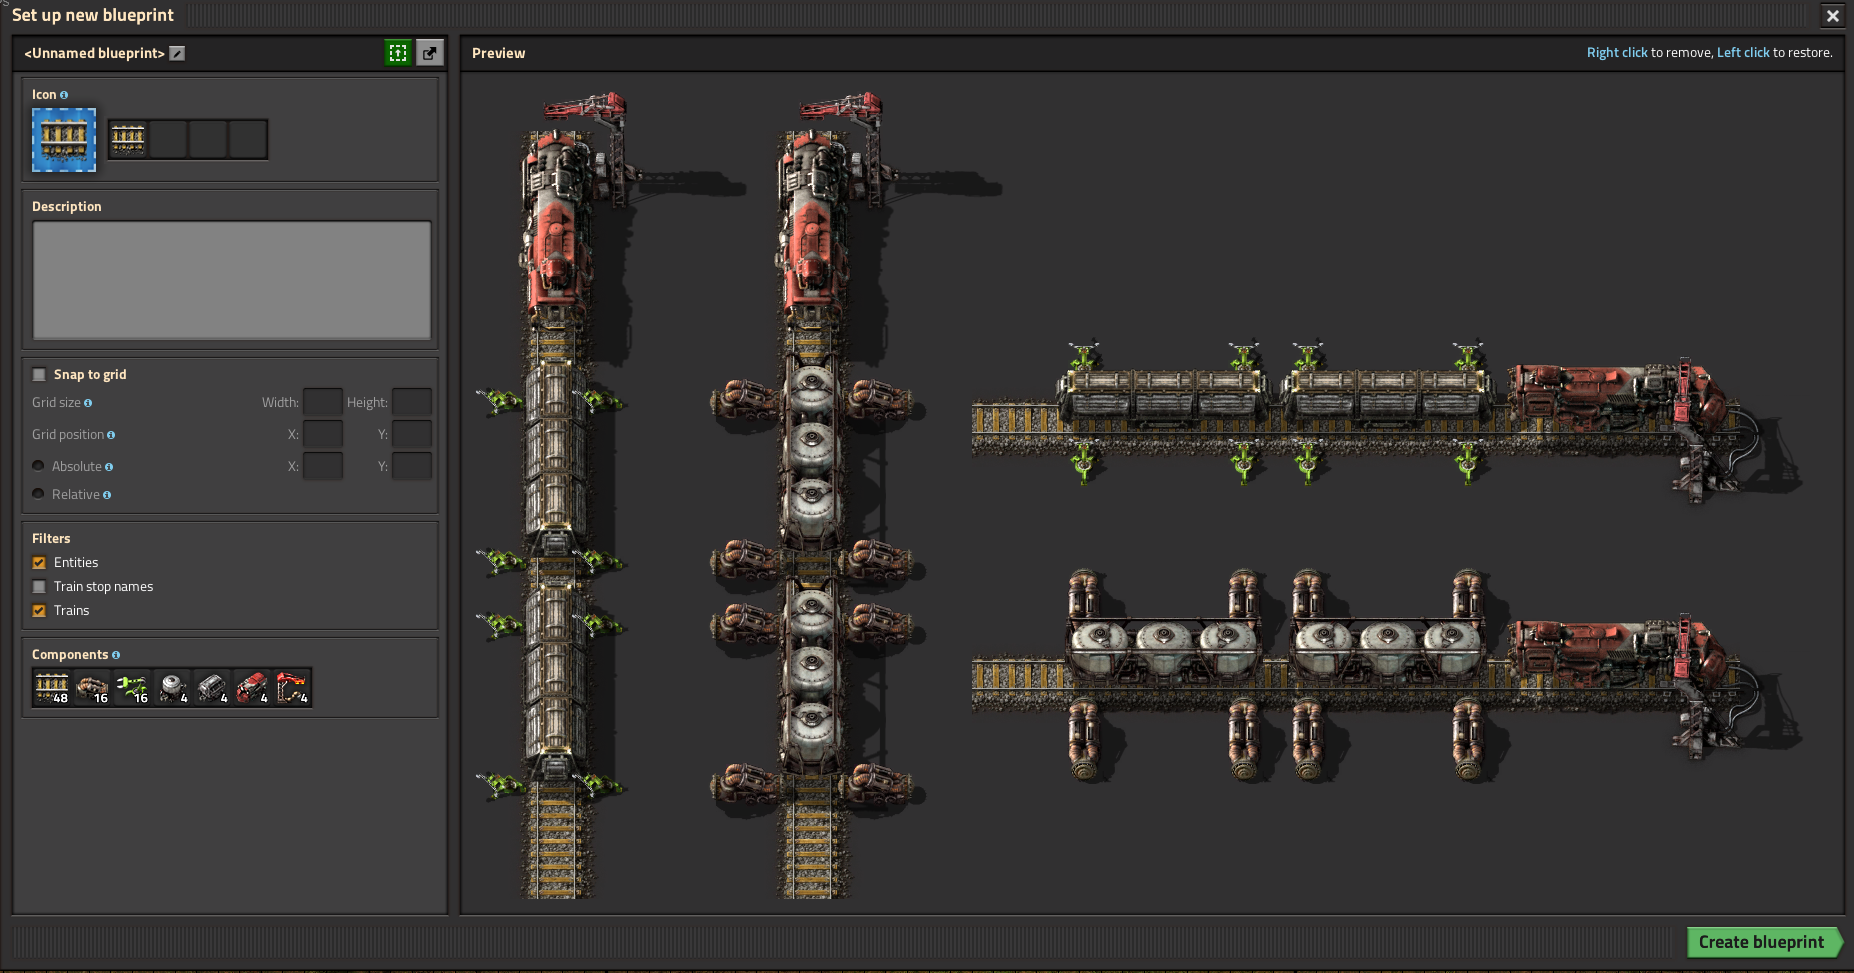Viewport: 1854px width, 973px height.
Task: Click the info icon next to Absolute
Action: coord(109,467)
